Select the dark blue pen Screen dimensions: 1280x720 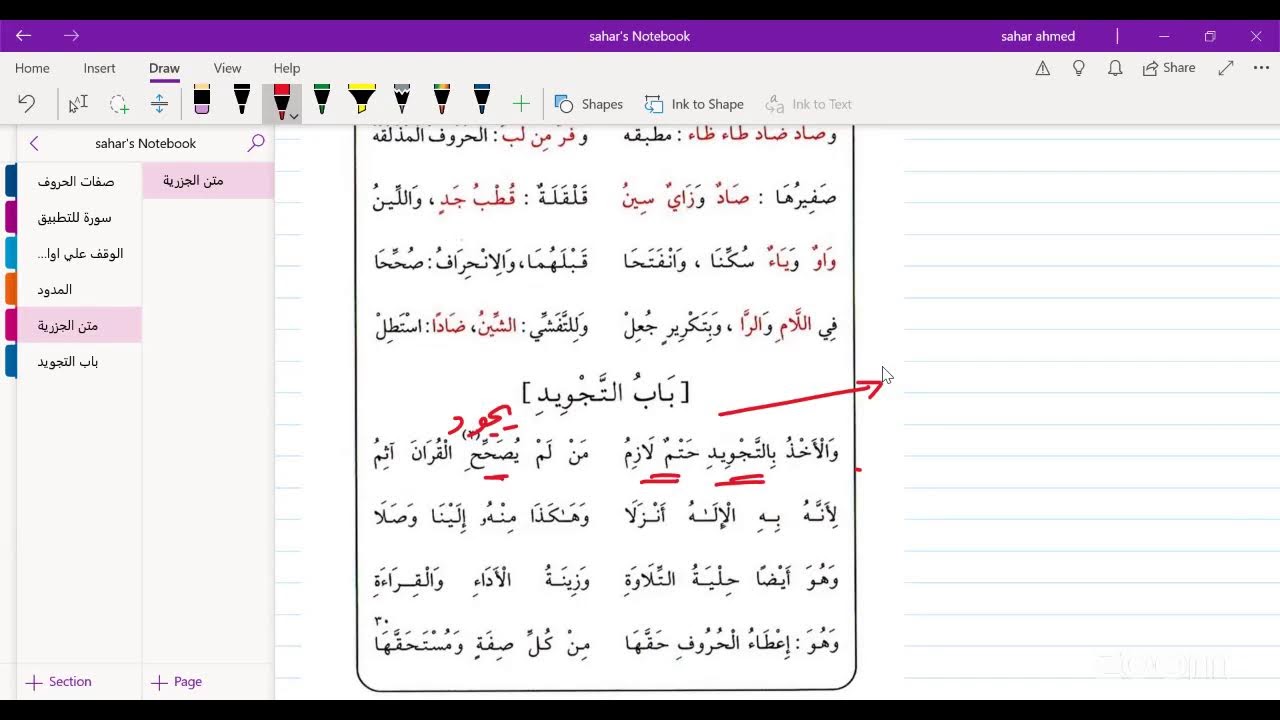tap(482, 100)
